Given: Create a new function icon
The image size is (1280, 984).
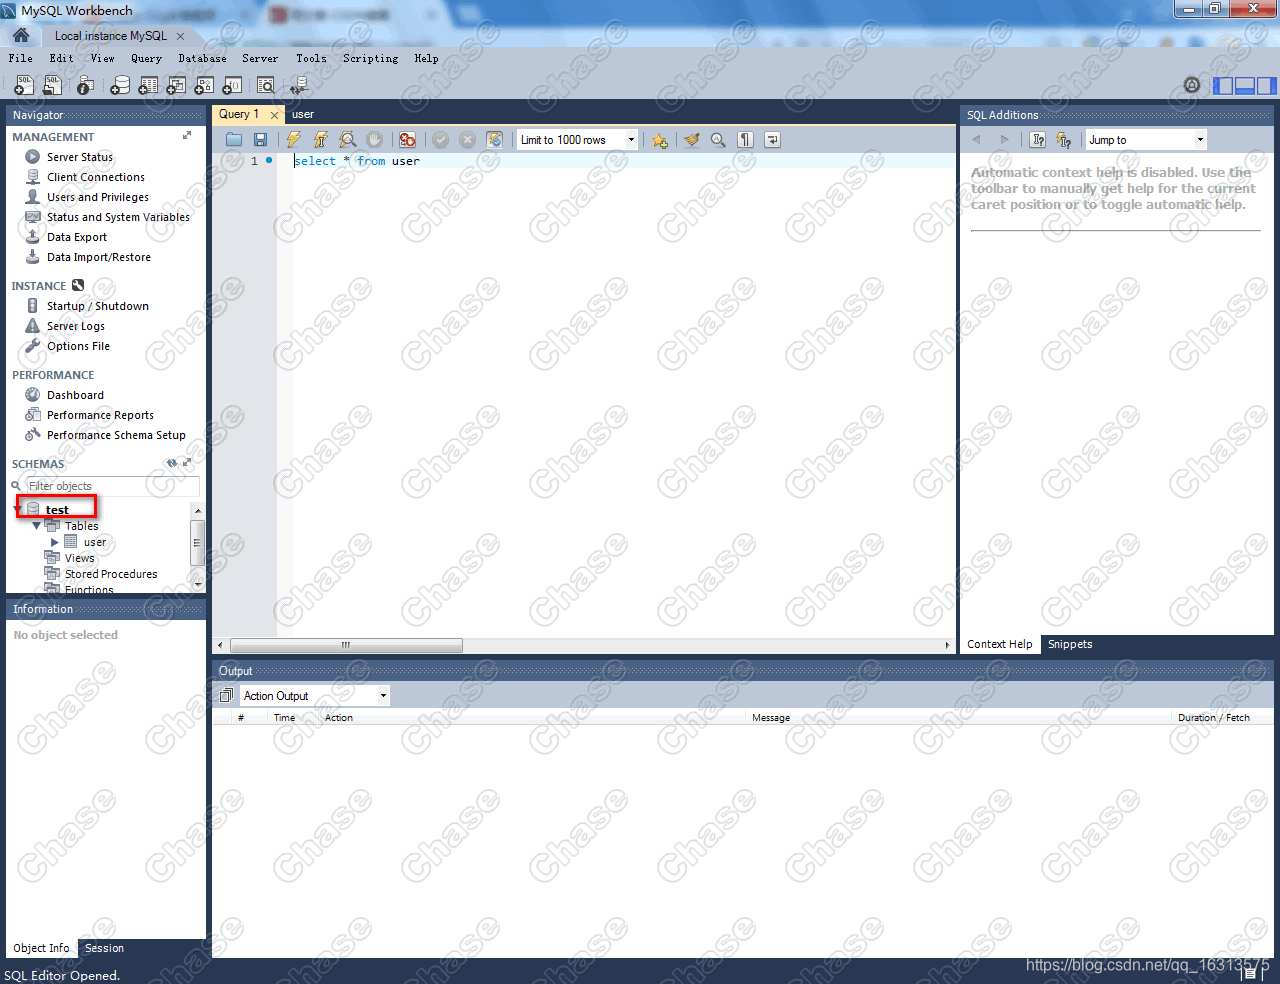Looking at the screenshot, I should [x=231, y=86].
